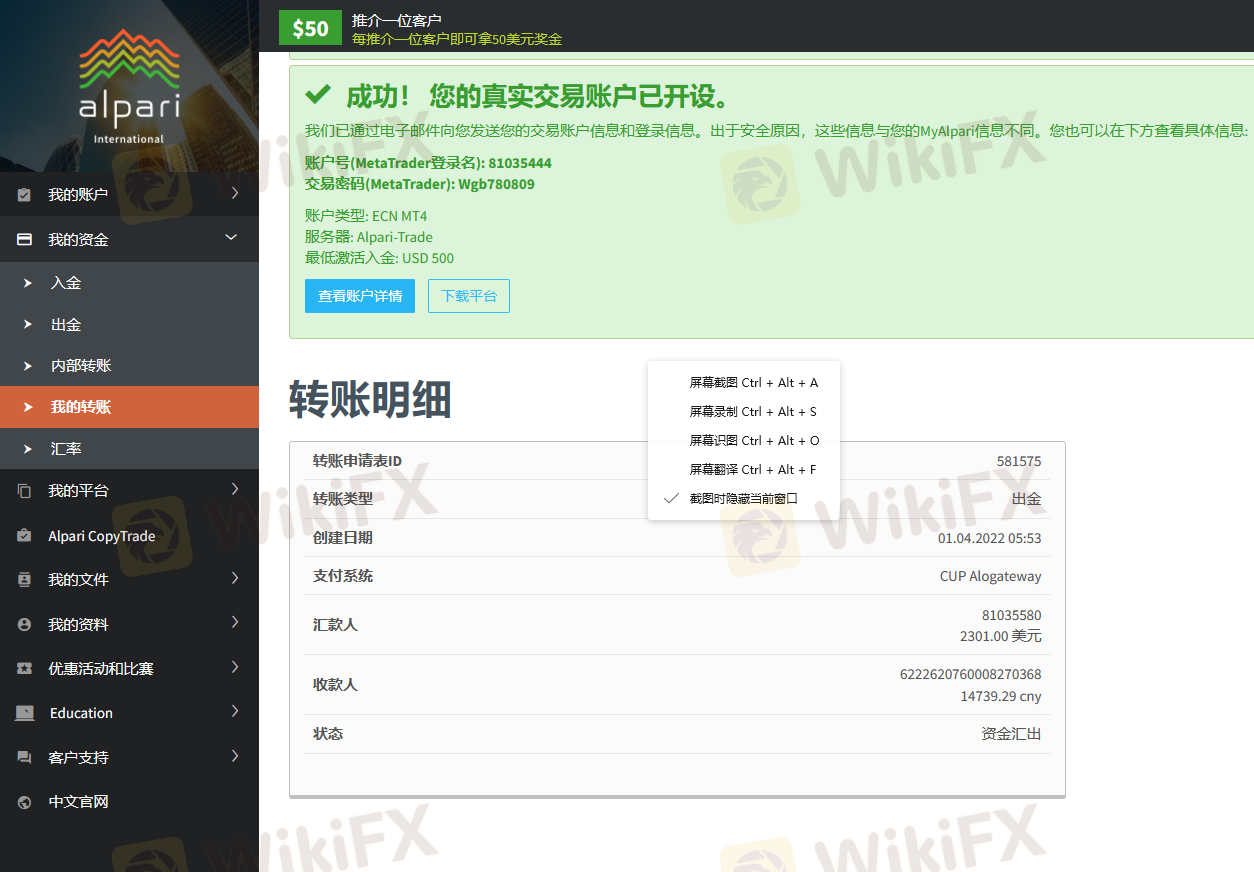
Task: Click creation date 01.04.2022 05:53
Action: point(989,538)
